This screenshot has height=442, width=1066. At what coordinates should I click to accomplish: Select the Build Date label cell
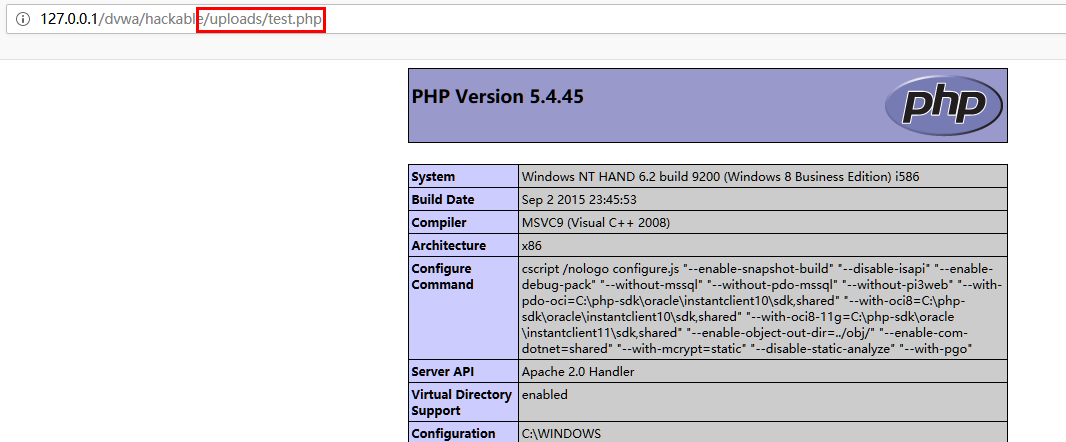443,200
